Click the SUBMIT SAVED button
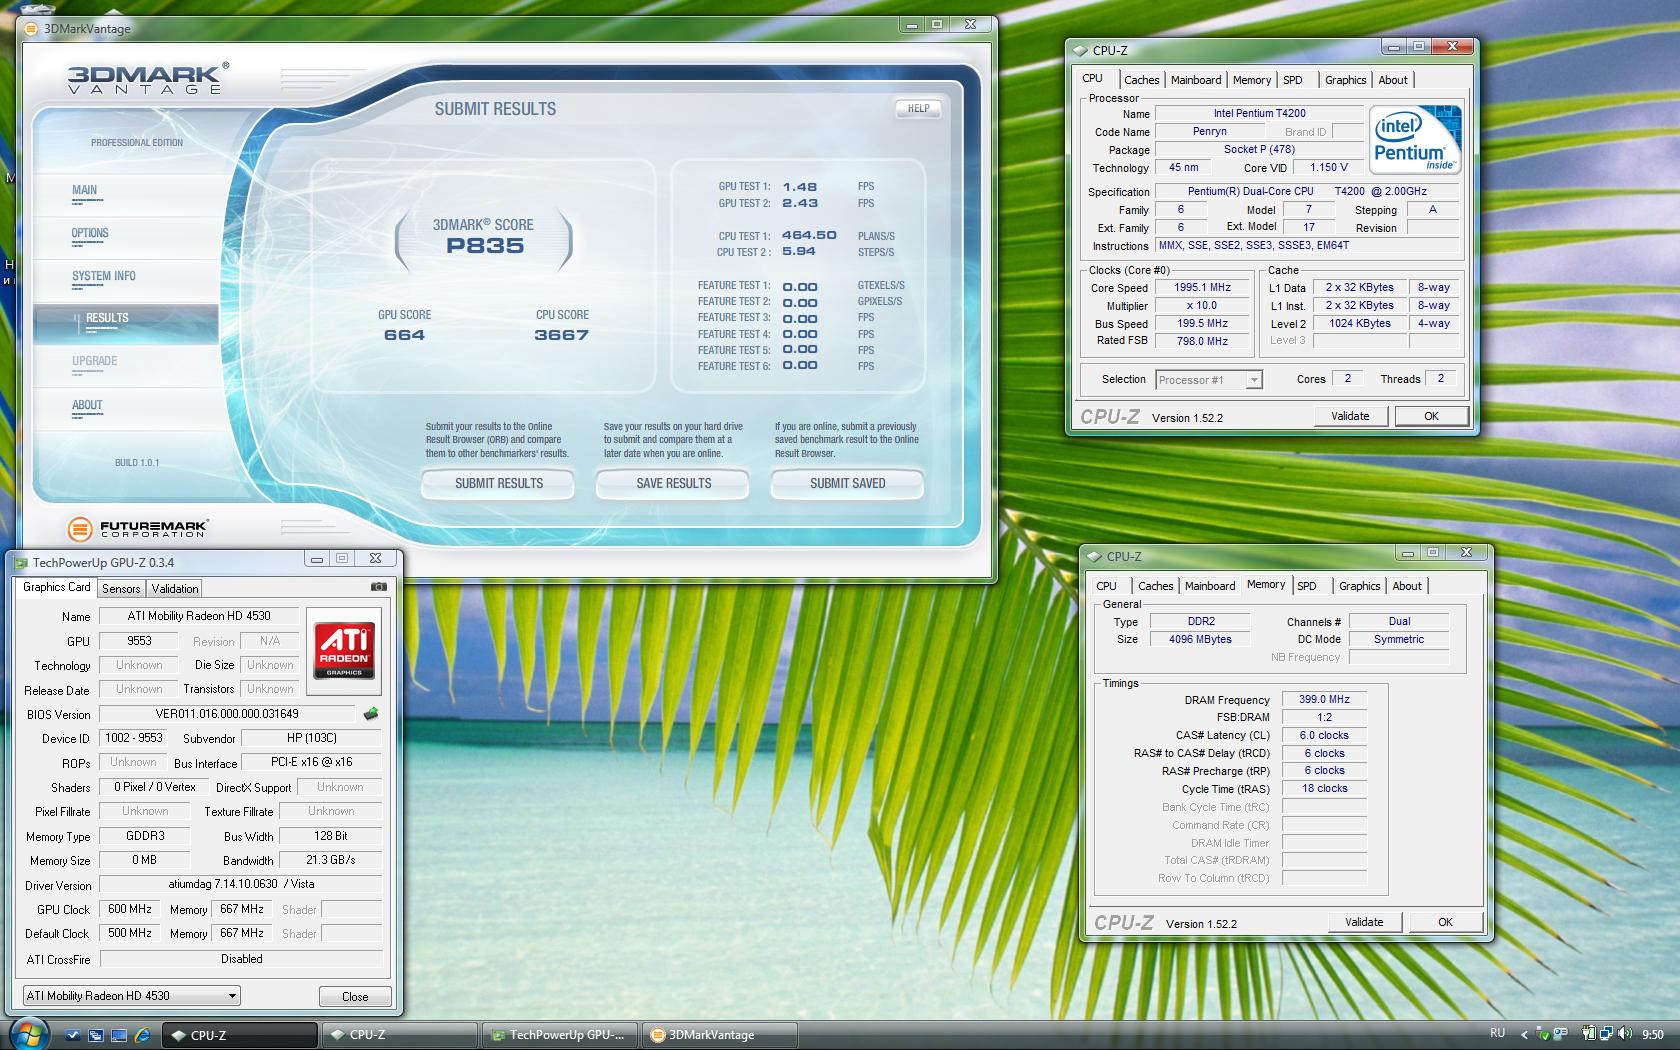Screen dimensions: 1680x1050 847,483
